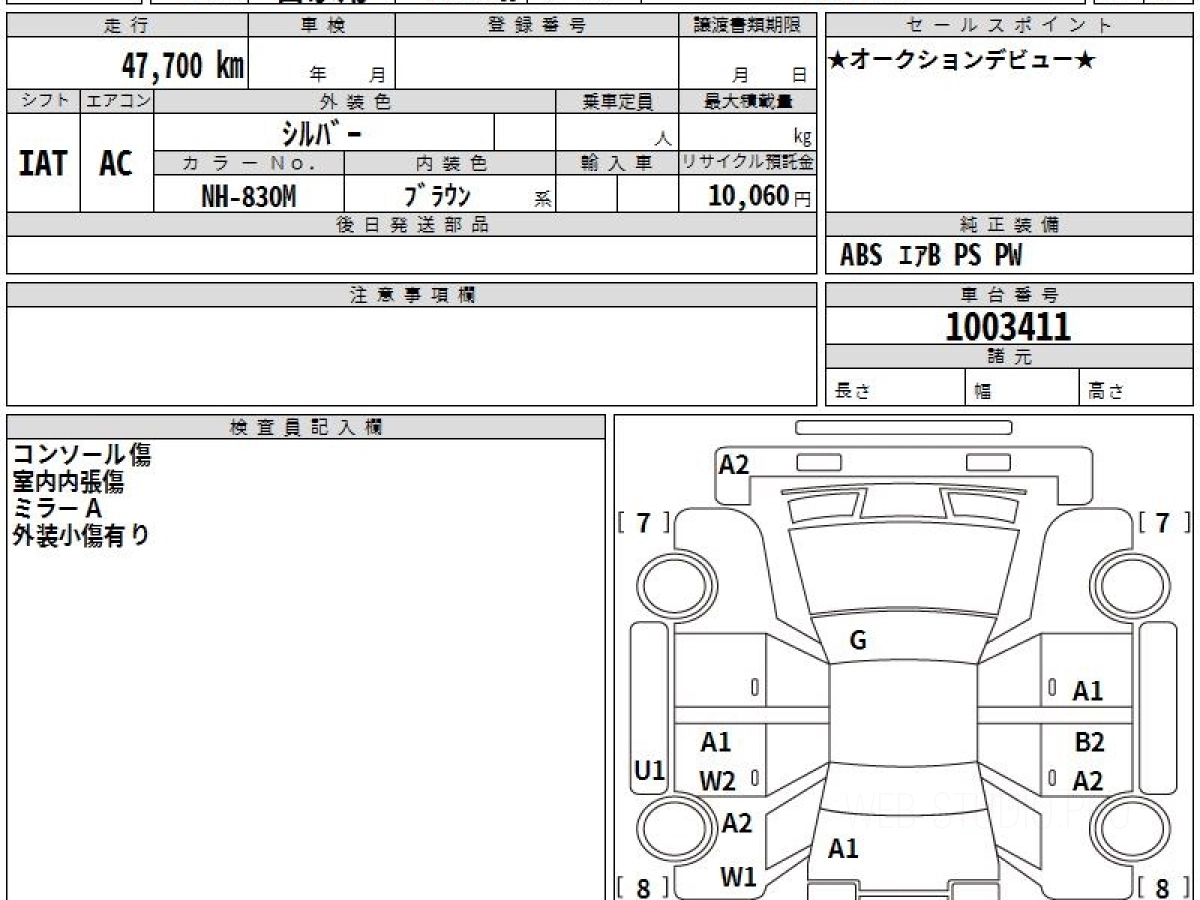The image size is (1200, 900).
Task: Click the エアコン label
Action: (x=117, y=101)
